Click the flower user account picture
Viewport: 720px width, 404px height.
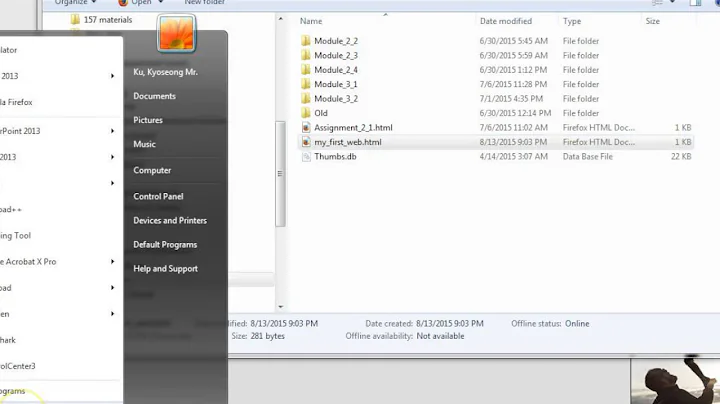(177, 34)
